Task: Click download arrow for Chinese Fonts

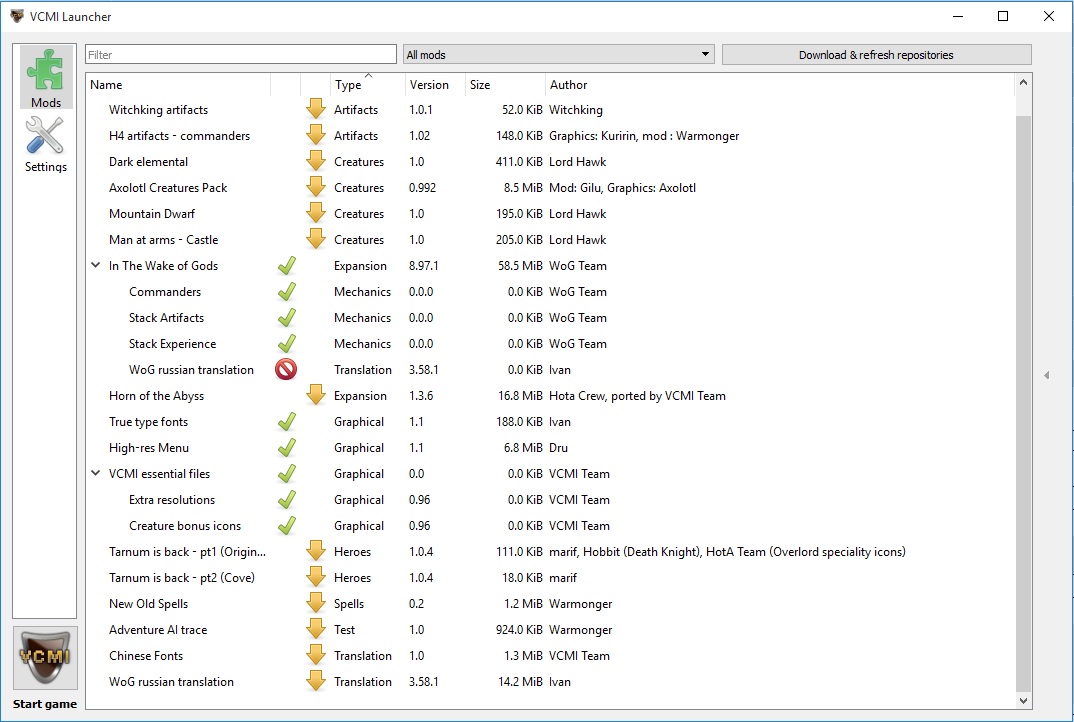Action: 316,656
